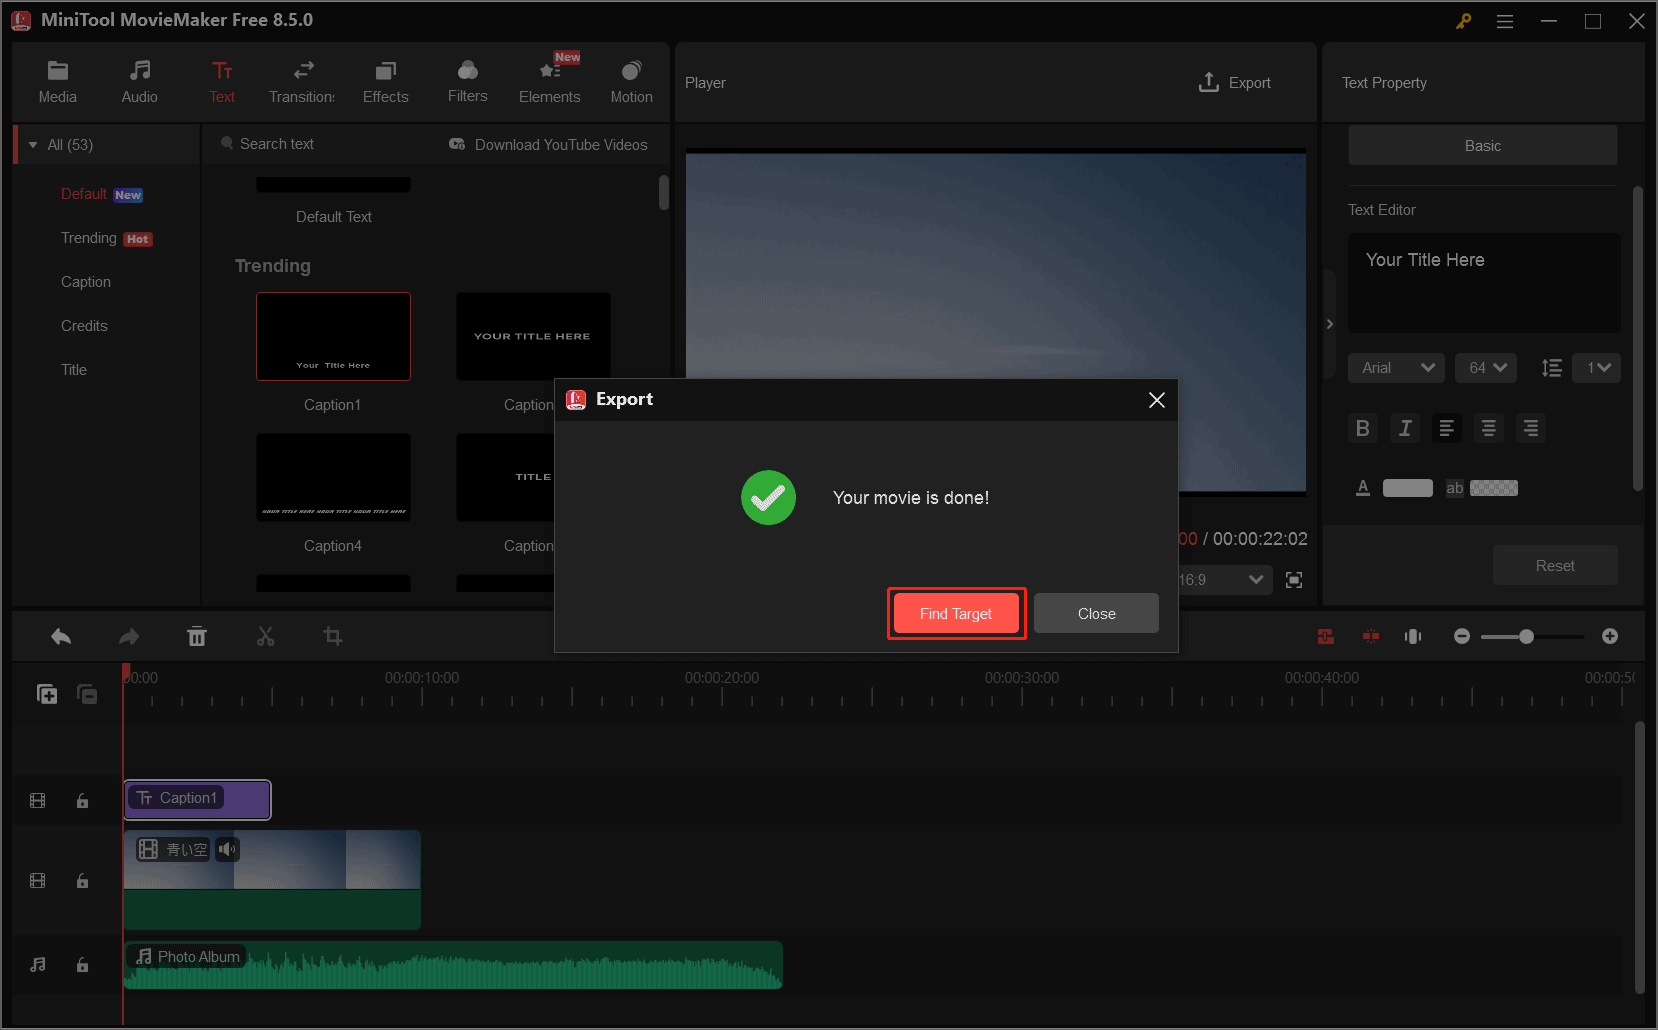Viewport: 1658px width, 1030px height.
Task: Click the Find Target button
Action: click(956, 613)
